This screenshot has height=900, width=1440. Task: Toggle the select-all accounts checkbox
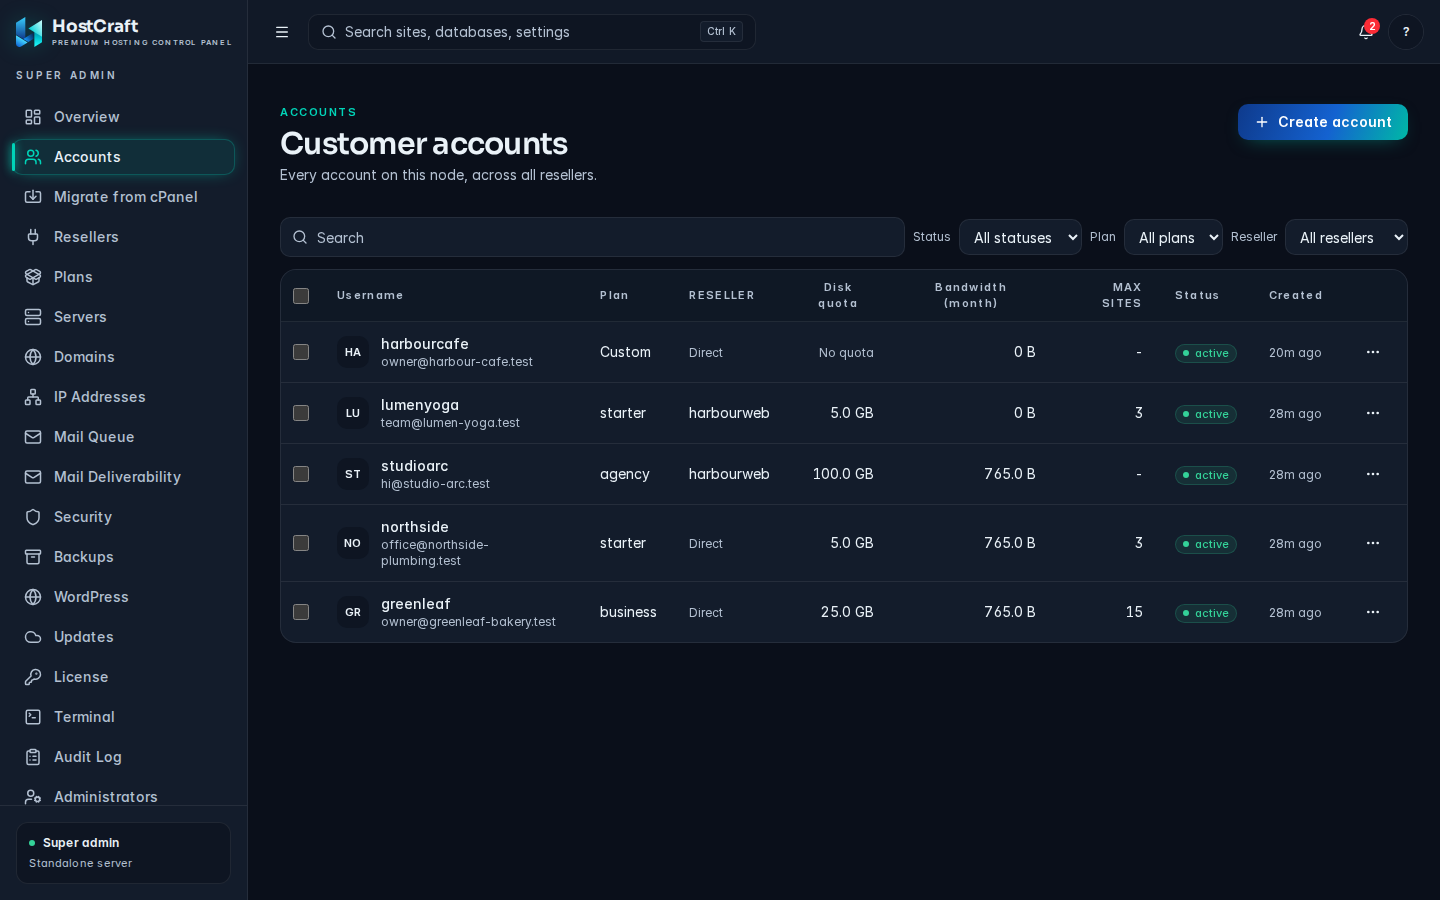(x=301, y=296)
